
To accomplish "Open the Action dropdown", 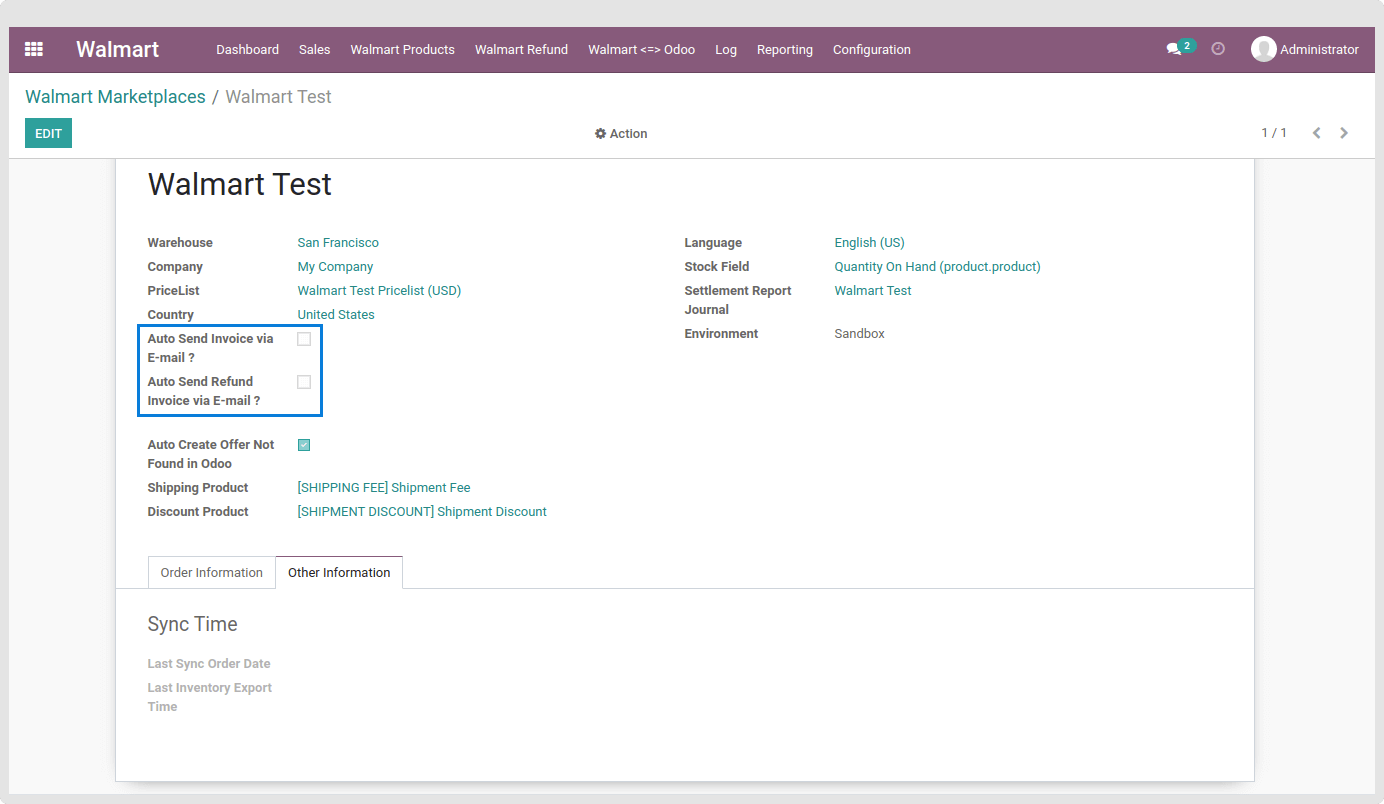I will pos(621,133).
